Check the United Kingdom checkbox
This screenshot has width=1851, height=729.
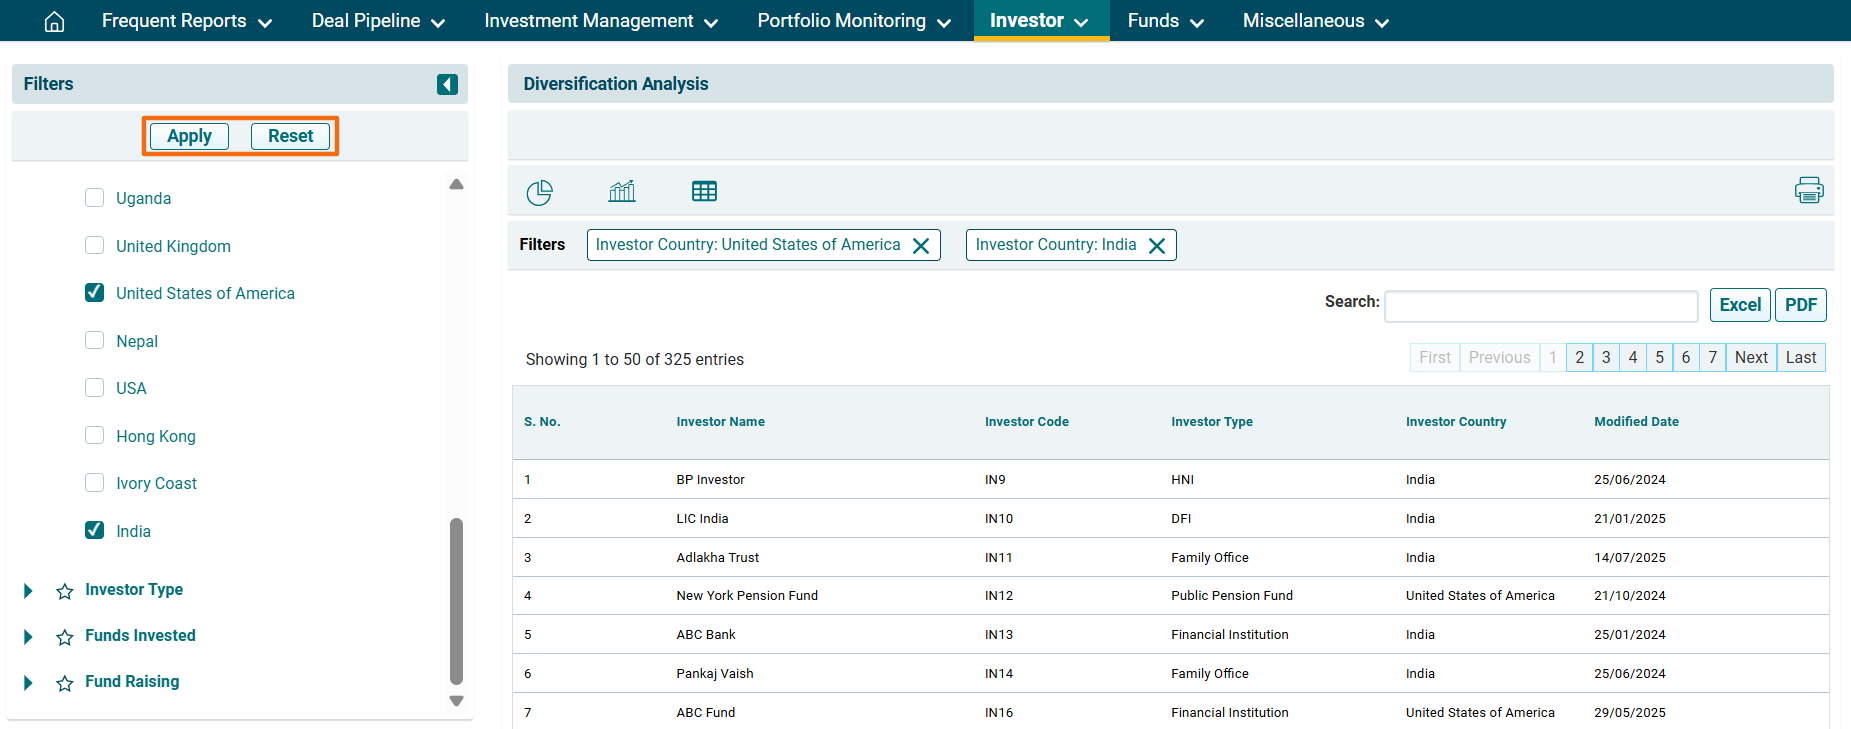pos(95,246)
